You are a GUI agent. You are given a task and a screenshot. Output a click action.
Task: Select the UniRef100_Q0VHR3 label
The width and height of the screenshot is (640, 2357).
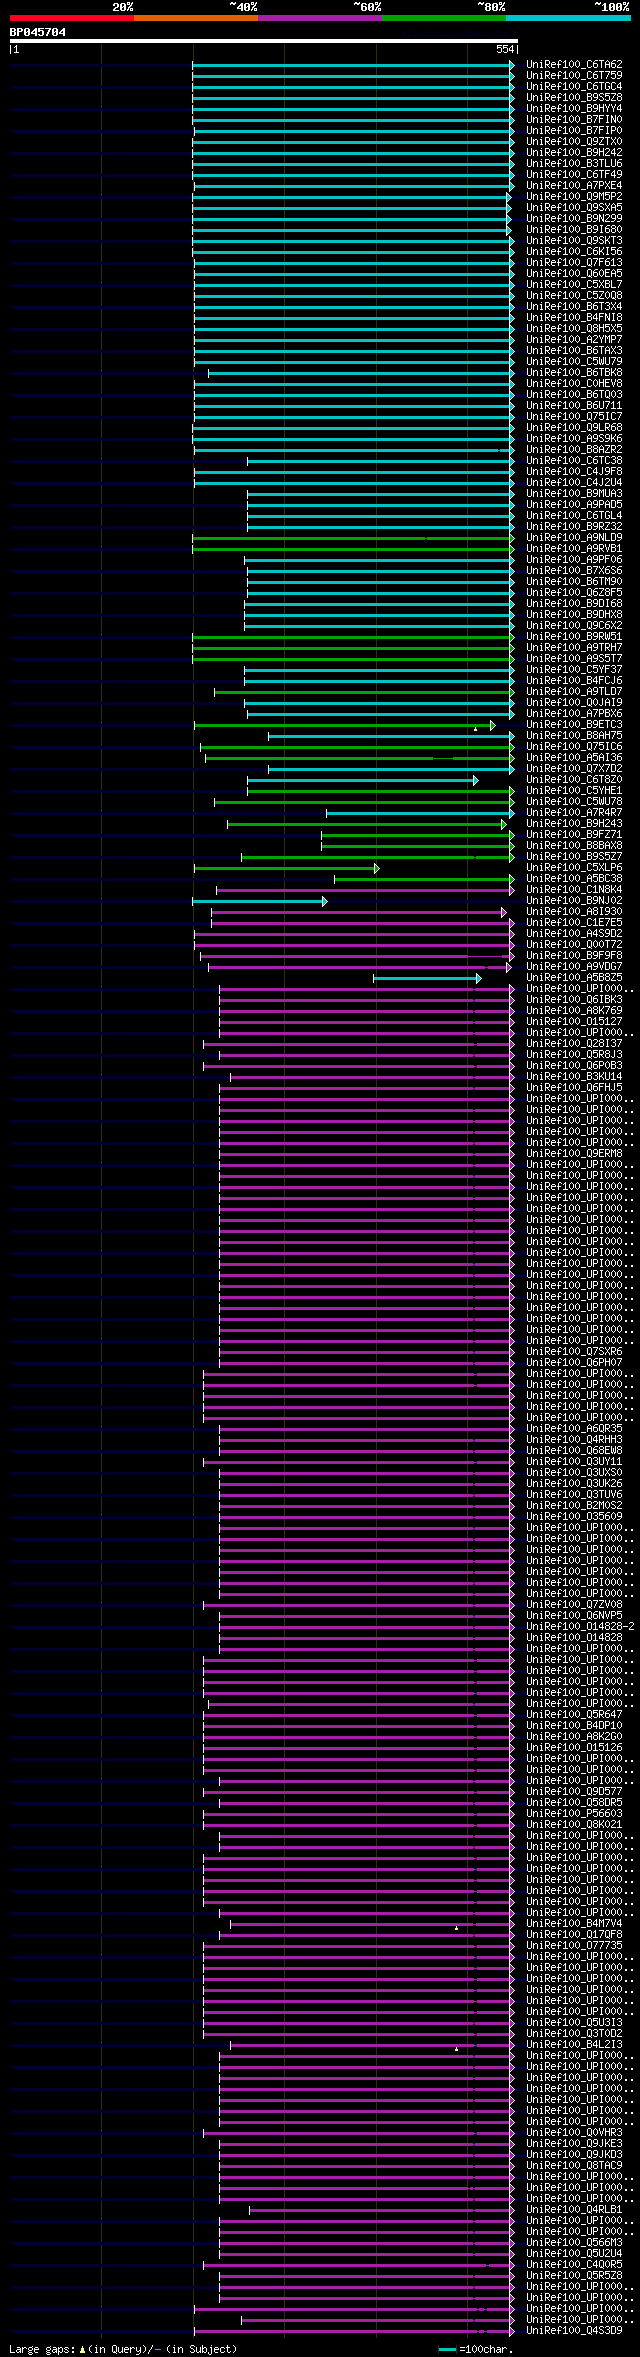[574, 2133]
